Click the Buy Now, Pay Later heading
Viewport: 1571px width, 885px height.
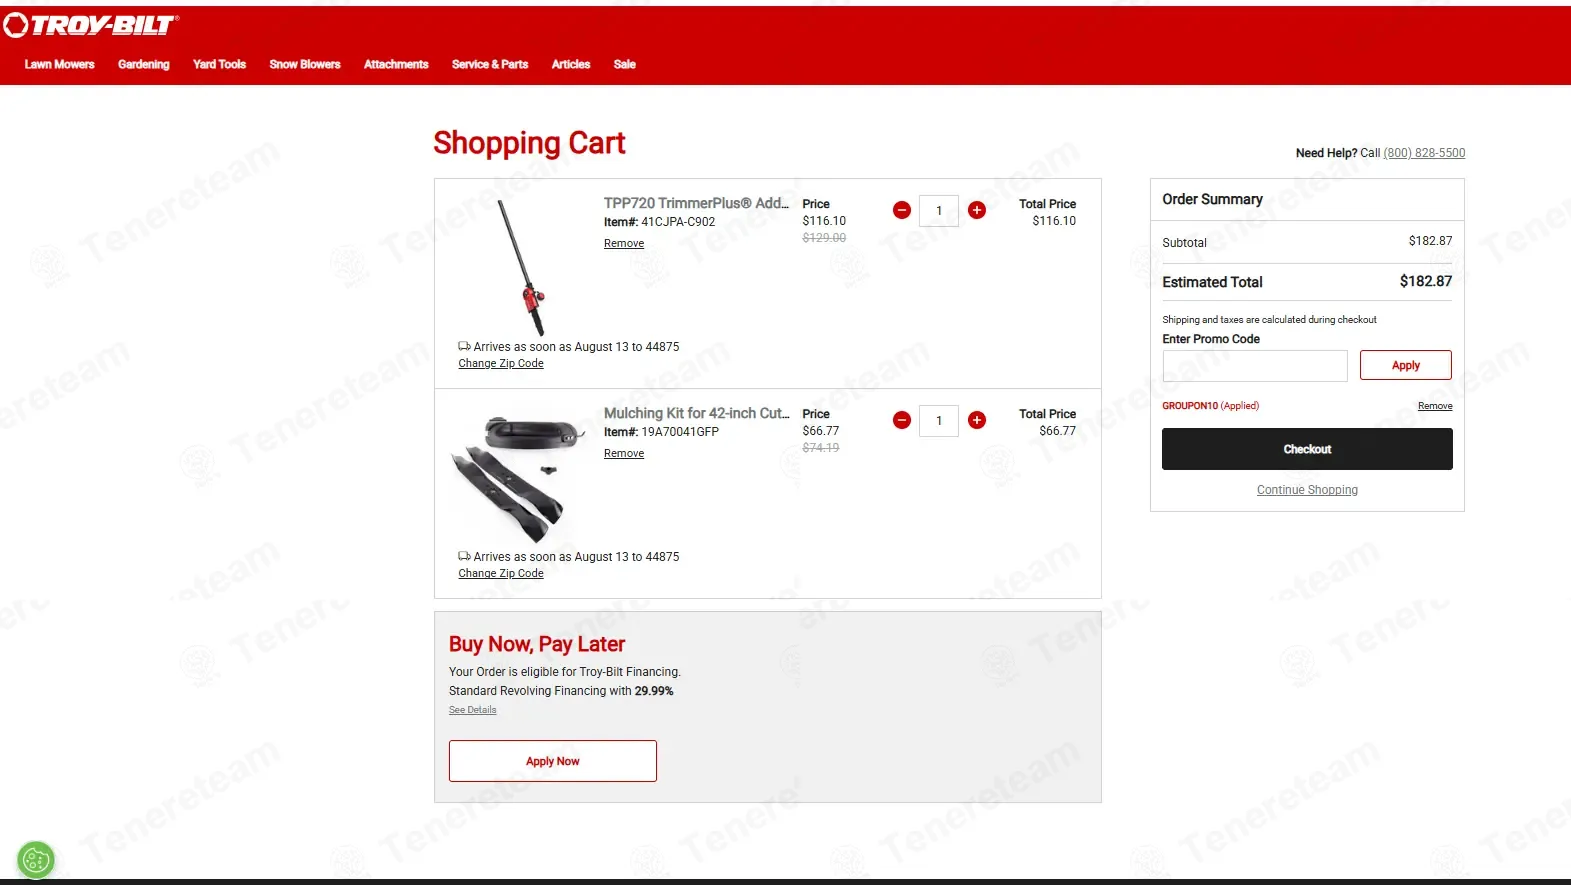(537, 644)
